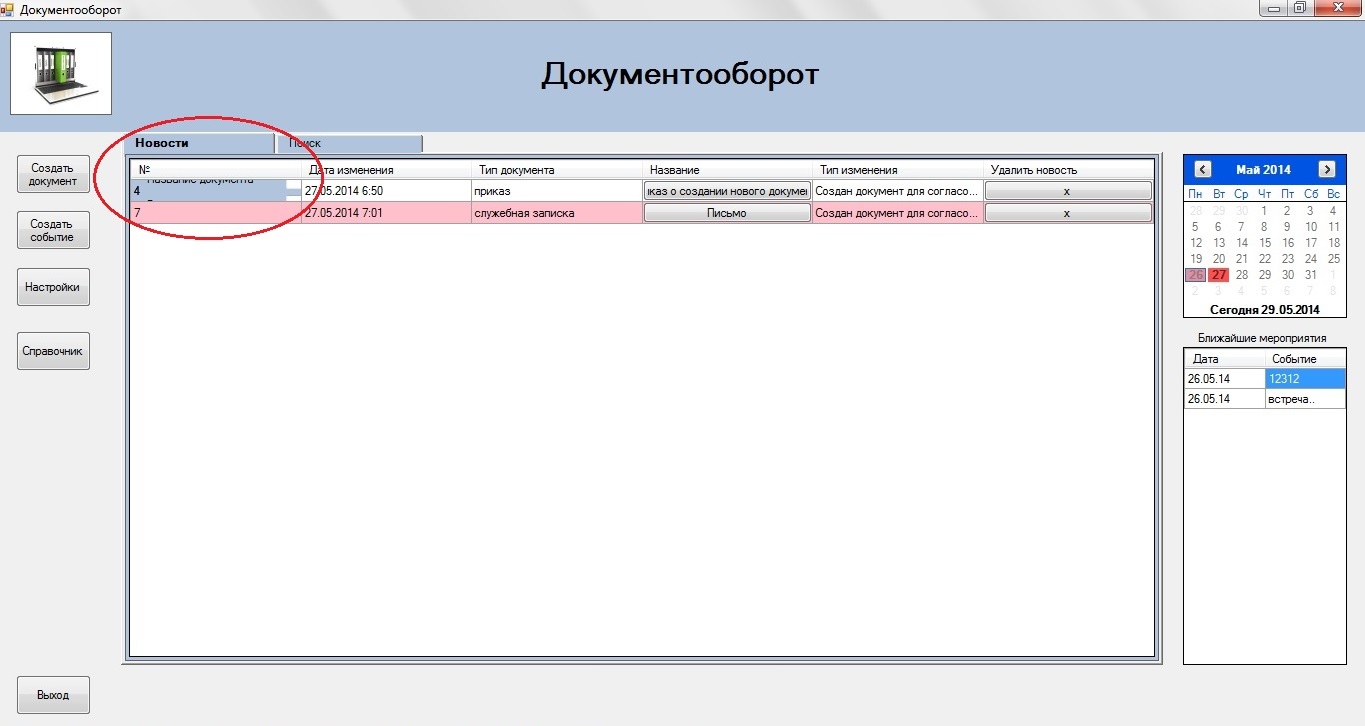The height and width of the screenshot is (726, 1365).
Task: Select day 27 in the calendar
Action: pos(1219,275)
